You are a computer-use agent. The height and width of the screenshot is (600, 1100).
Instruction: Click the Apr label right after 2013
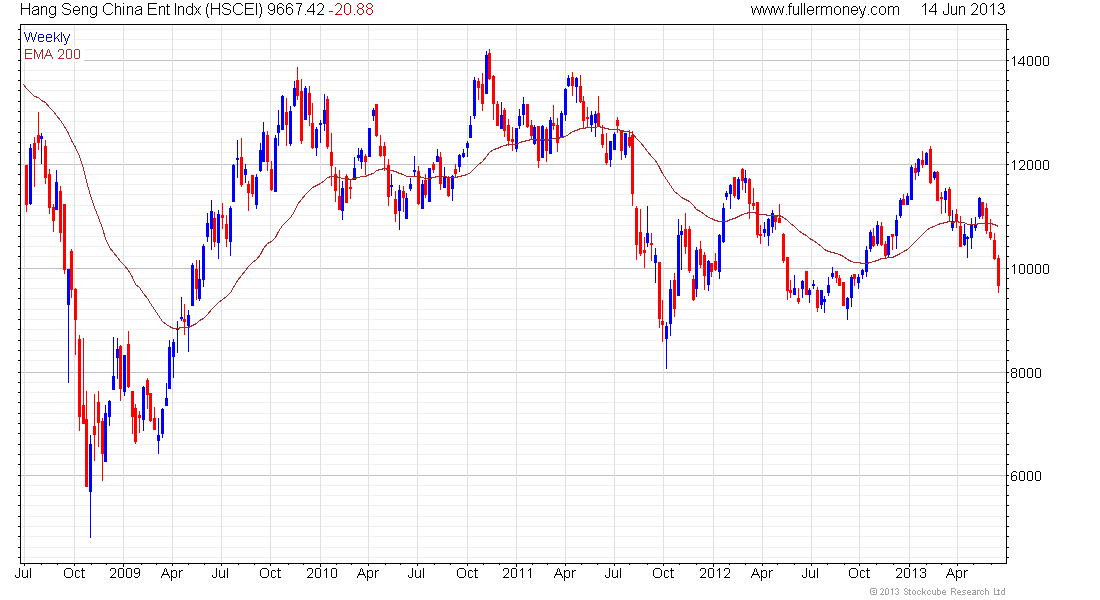coord(957,573)
